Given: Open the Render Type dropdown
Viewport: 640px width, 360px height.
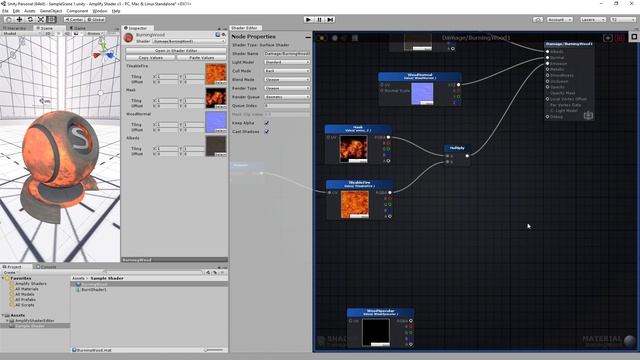Looking at the screenshot, I should [287, 88].
